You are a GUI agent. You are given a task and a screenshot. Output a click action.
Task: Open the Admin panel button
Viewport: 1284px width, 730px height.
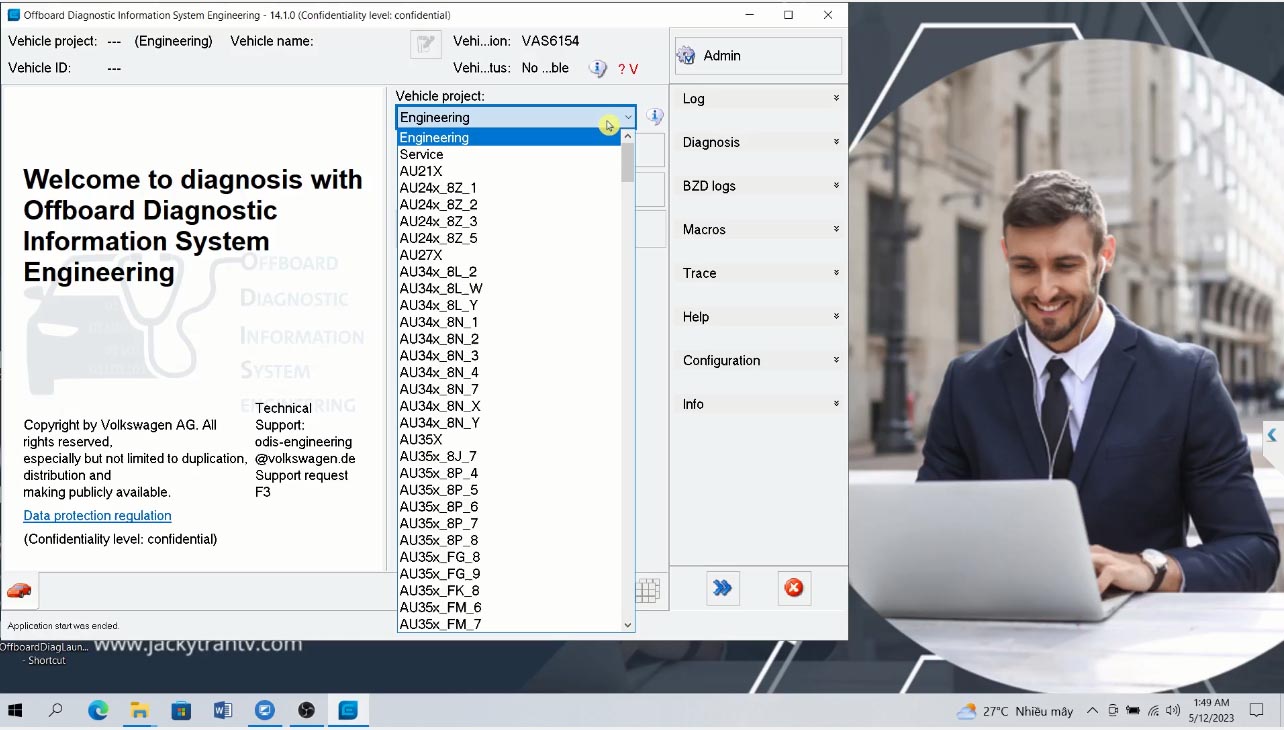758,56
